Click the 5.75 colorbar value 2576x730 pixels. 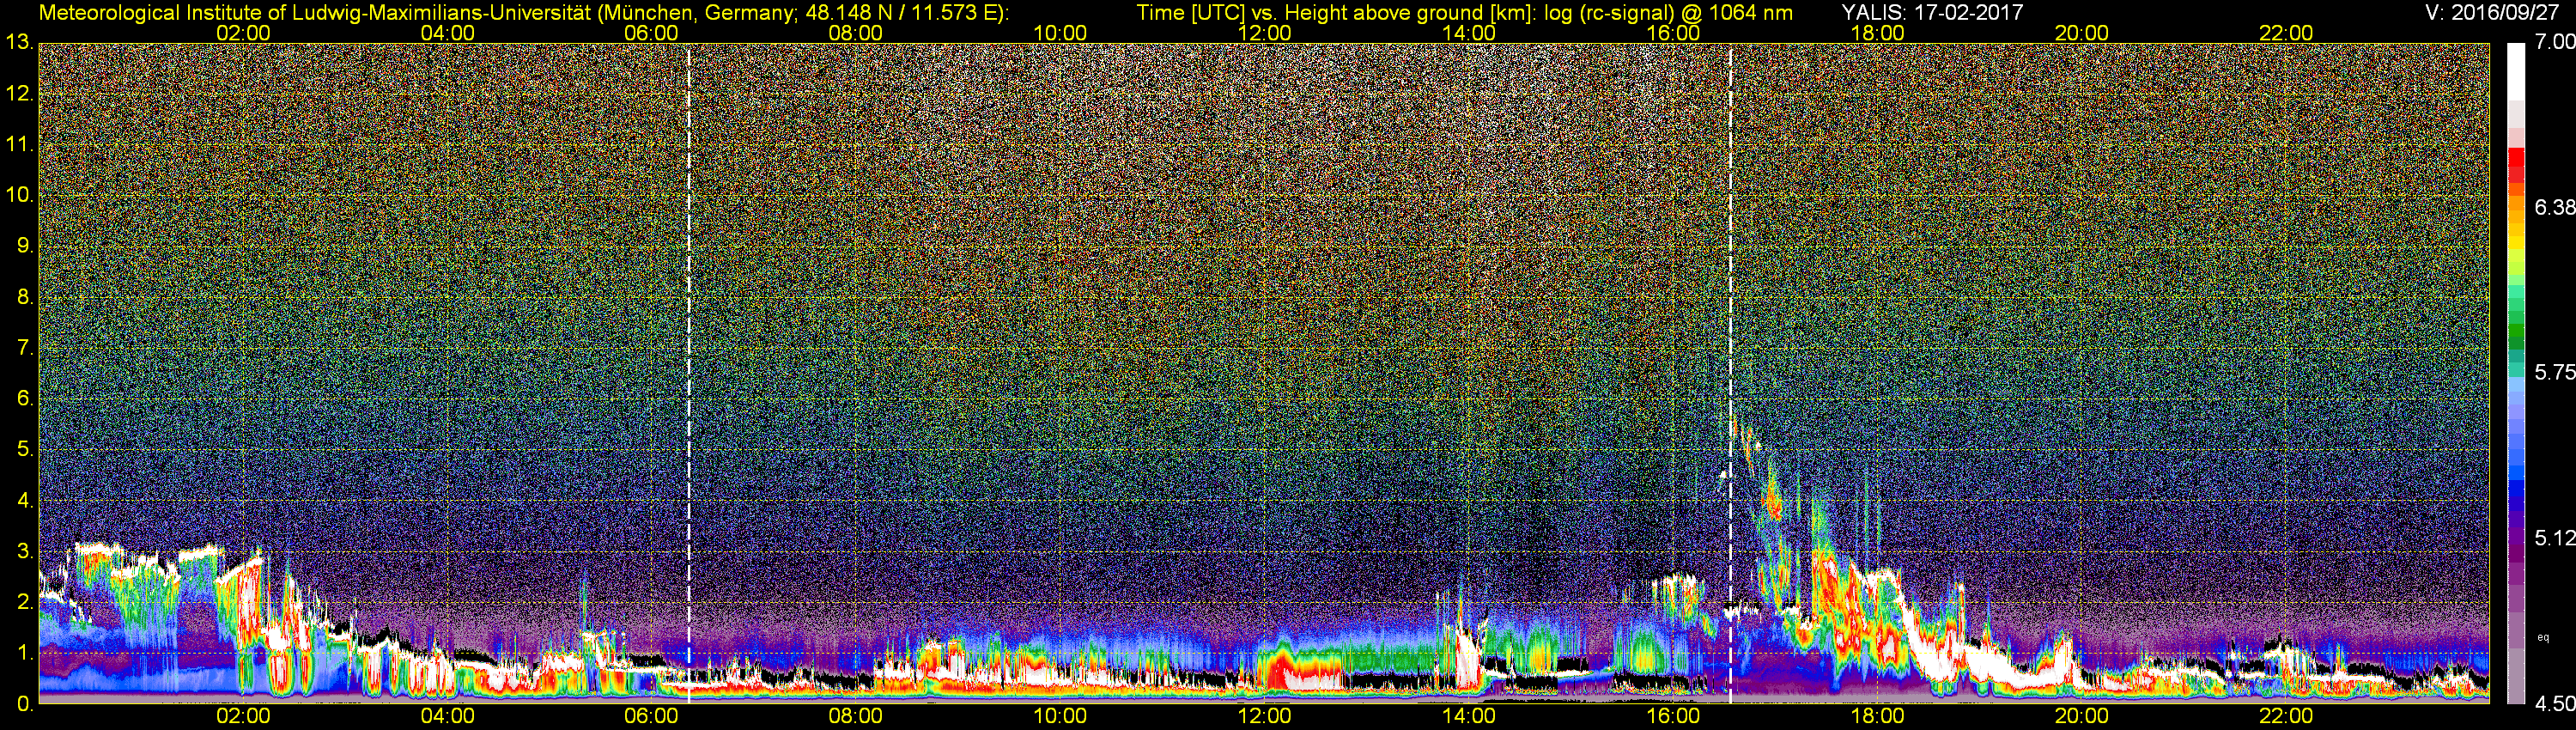click(x=2554, y=372)
